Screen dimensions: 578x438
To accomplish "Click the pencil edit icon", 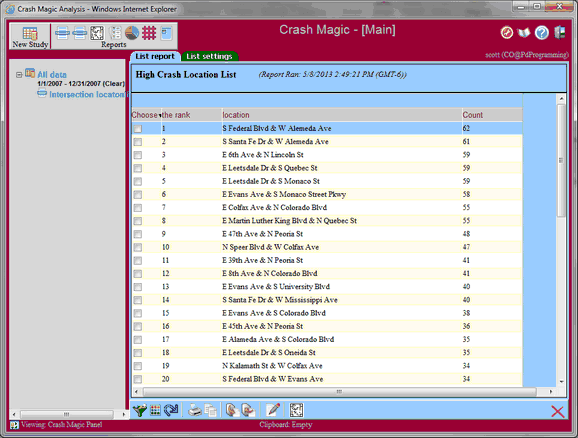I will pos(273,410).
